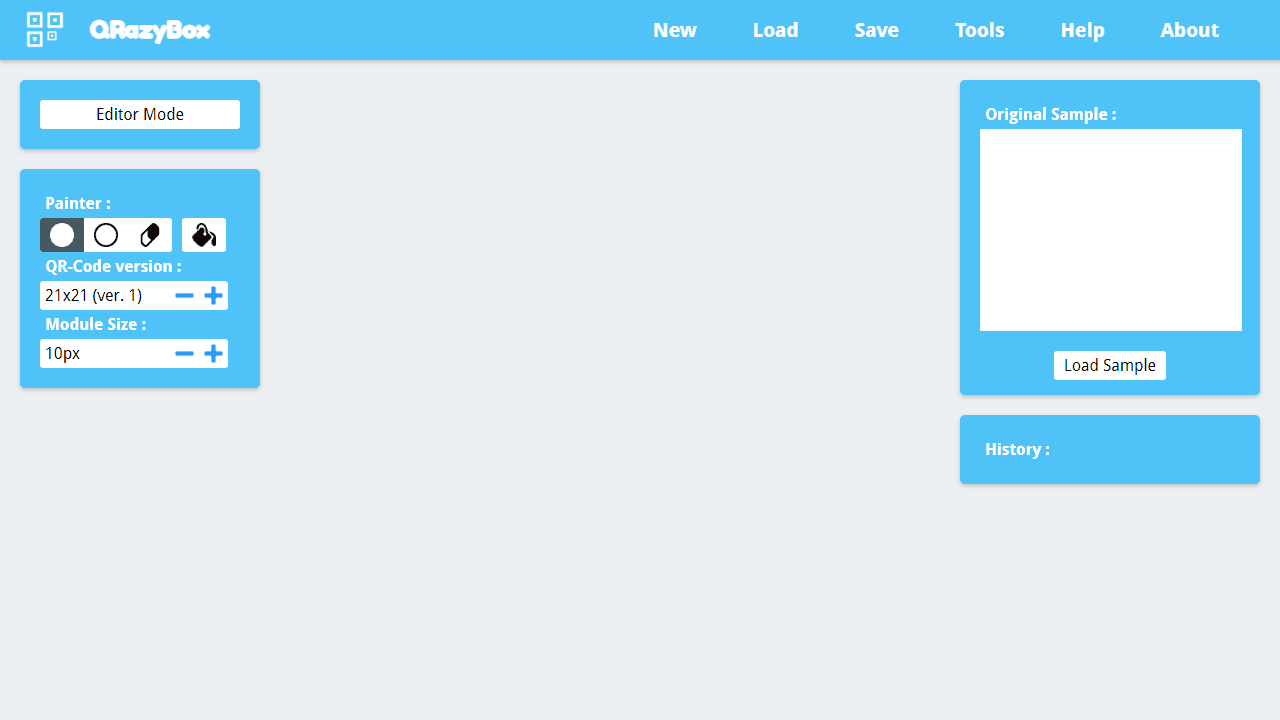Viewport: 1280px width, 720px height.
Task: Activate the flood fill bucket tool
Action: click(x=204, y=235)
